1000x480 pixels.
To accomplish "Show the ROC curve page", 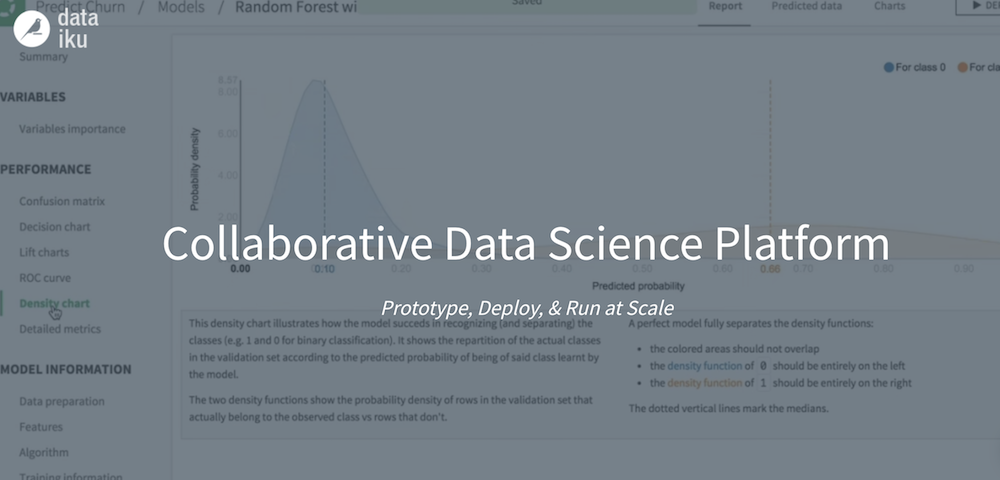I will [45, 278].
